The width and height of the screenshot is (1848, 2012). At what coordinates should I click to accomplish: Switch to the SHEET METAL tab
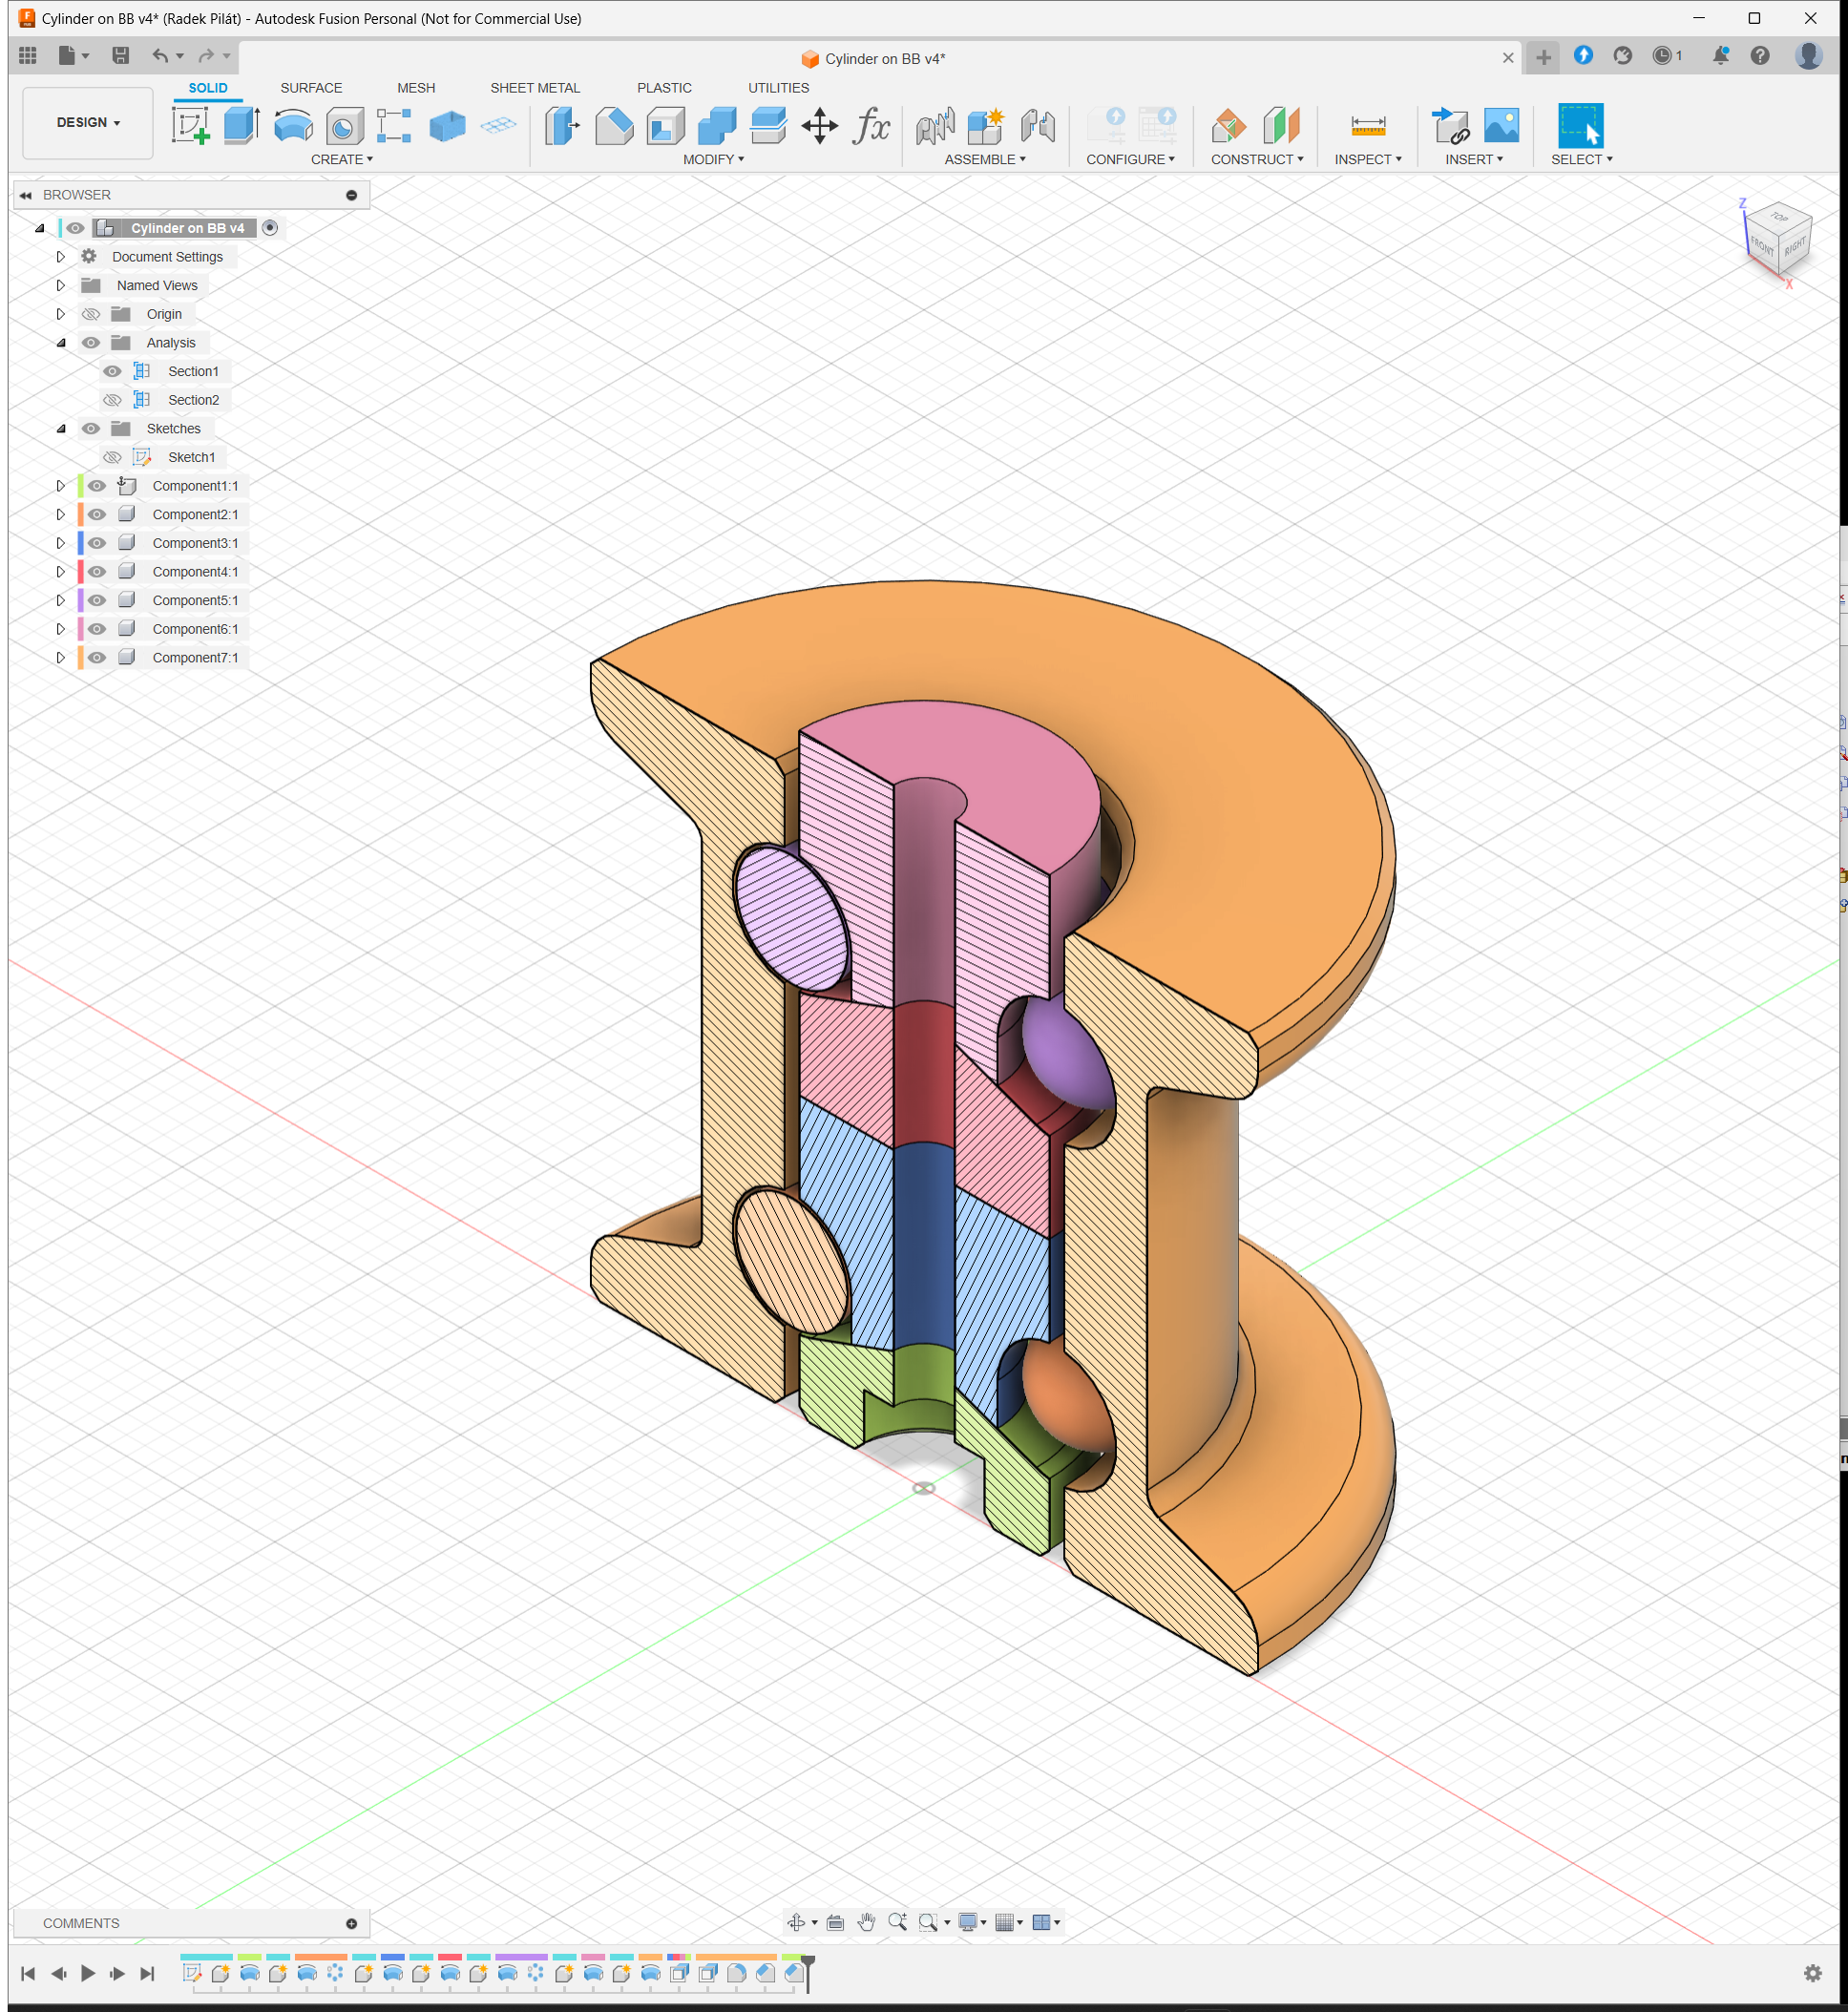[535, 88]
